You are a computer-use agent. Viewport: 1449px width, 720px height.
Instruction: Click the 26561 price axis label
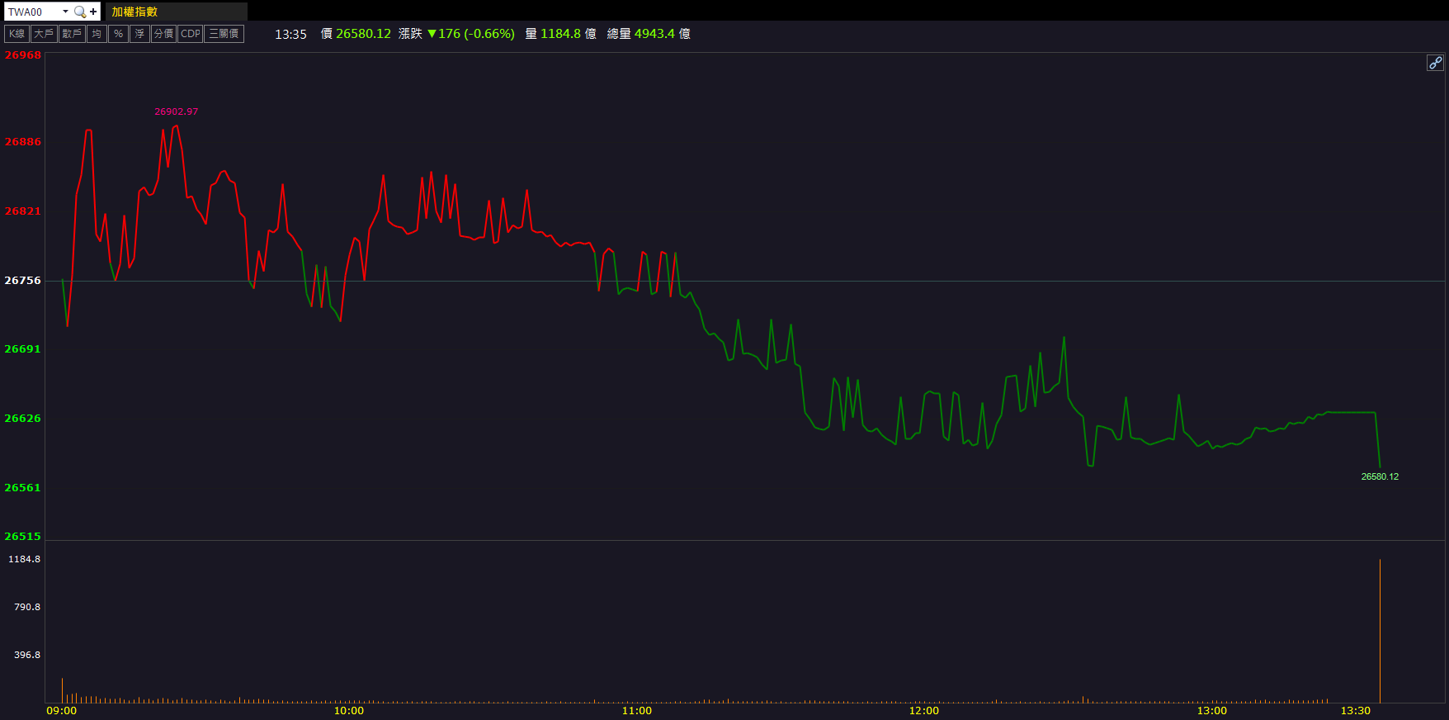pyautogui.click(x=23, y=488)
